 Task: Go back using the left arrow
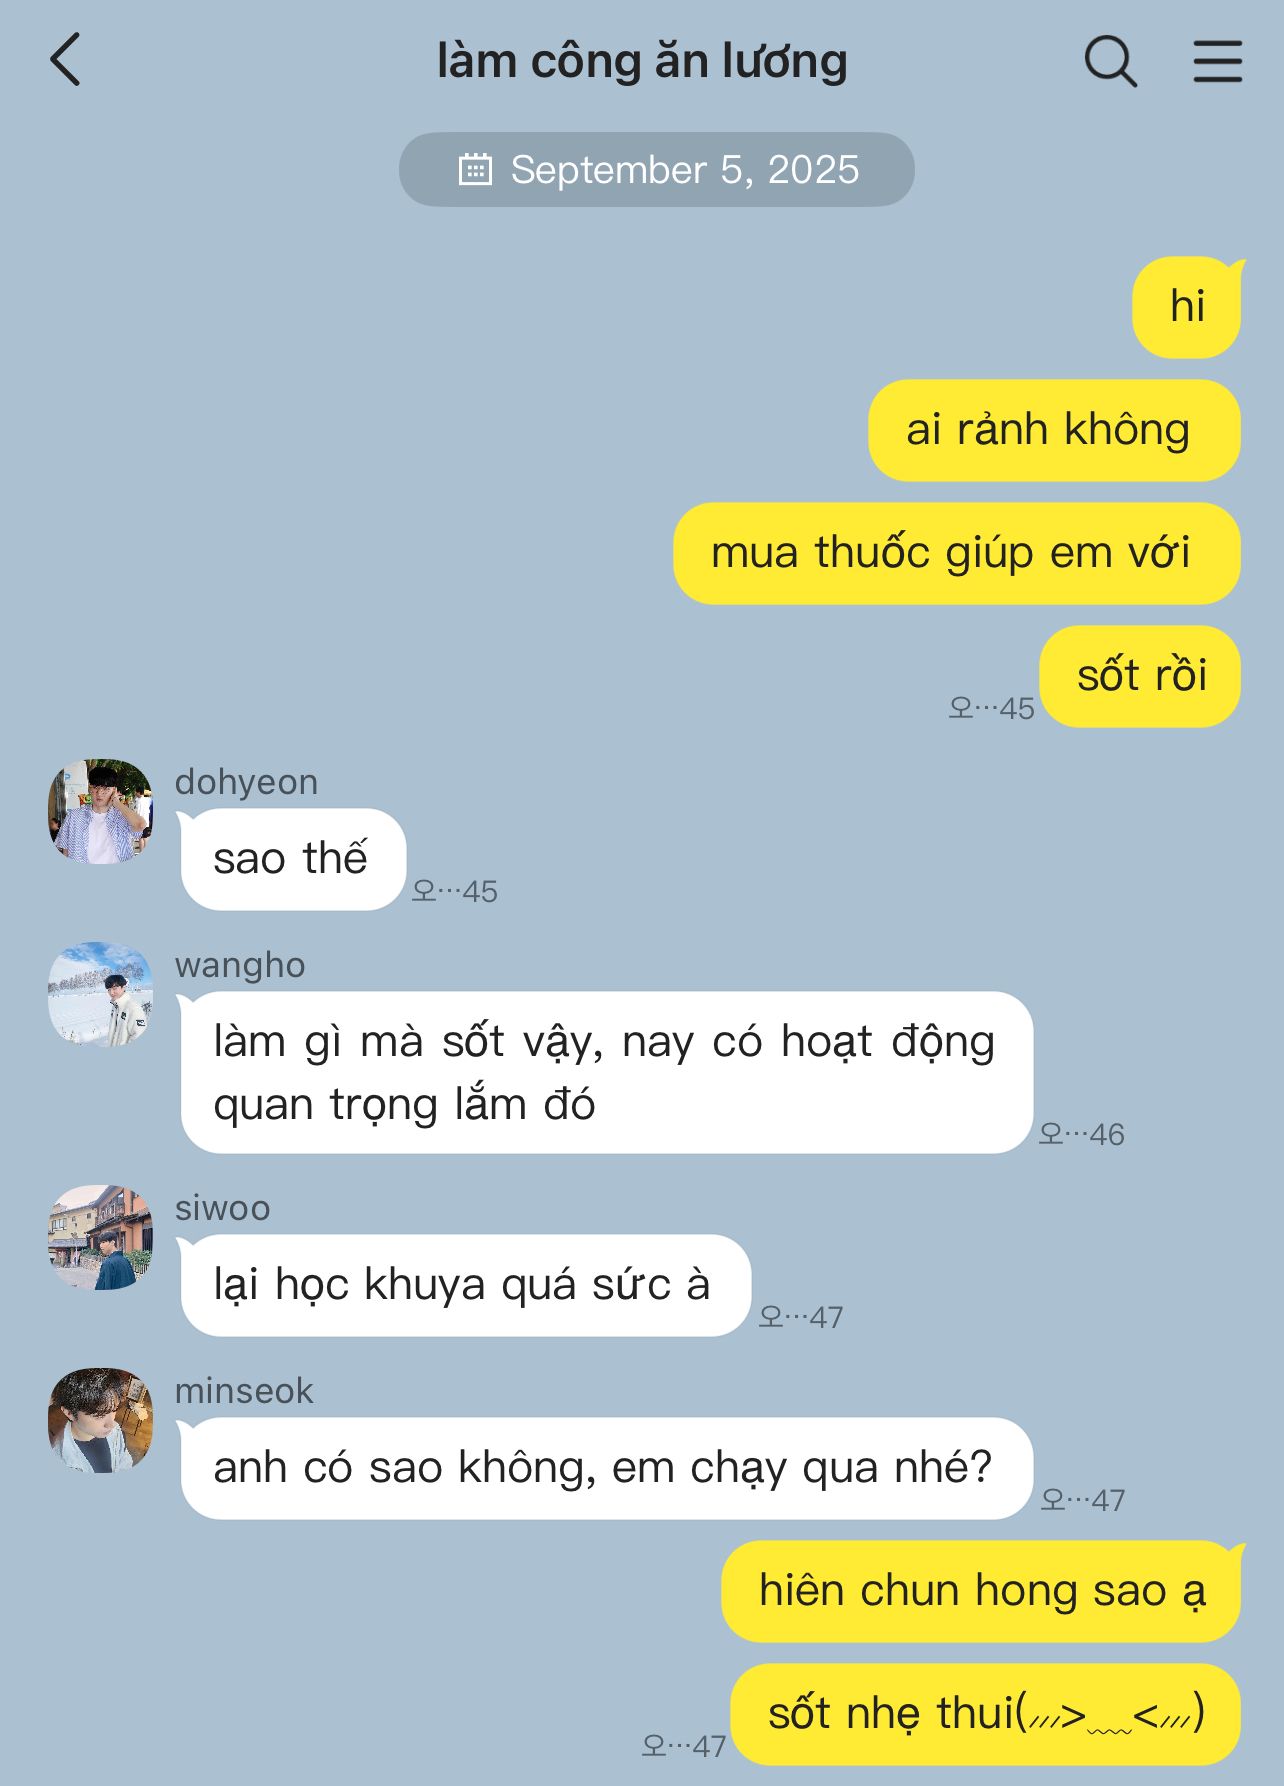[65, 60]
